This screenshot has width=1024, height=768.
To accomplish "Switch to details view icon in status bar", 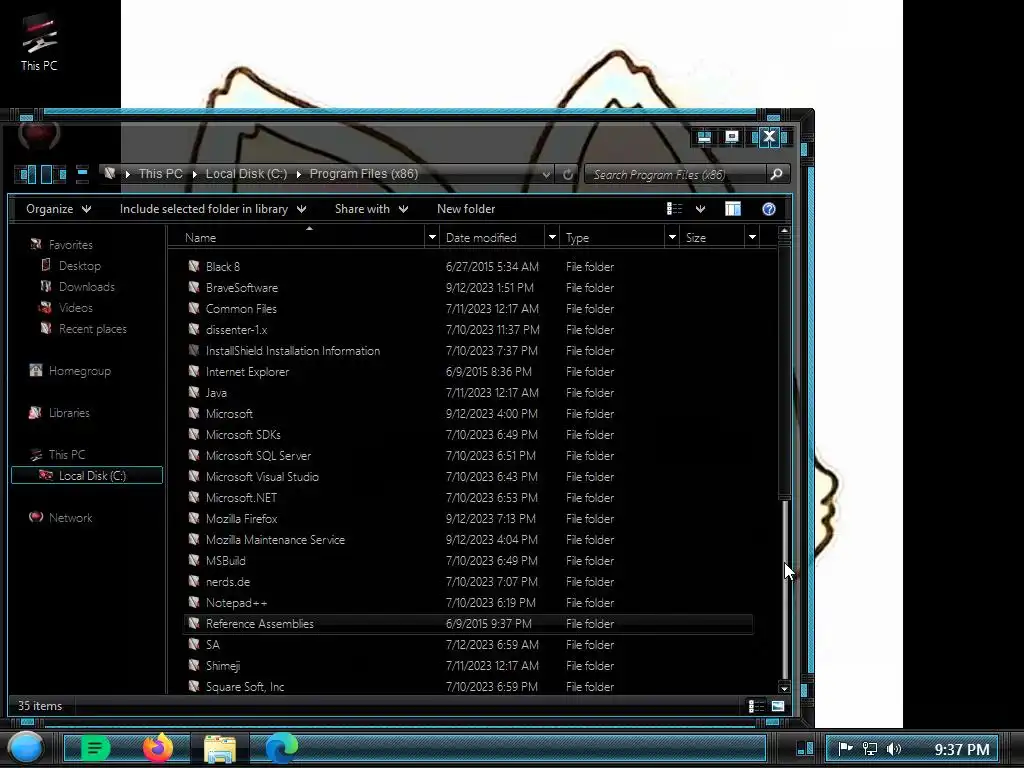I will [x=756, y=706].
